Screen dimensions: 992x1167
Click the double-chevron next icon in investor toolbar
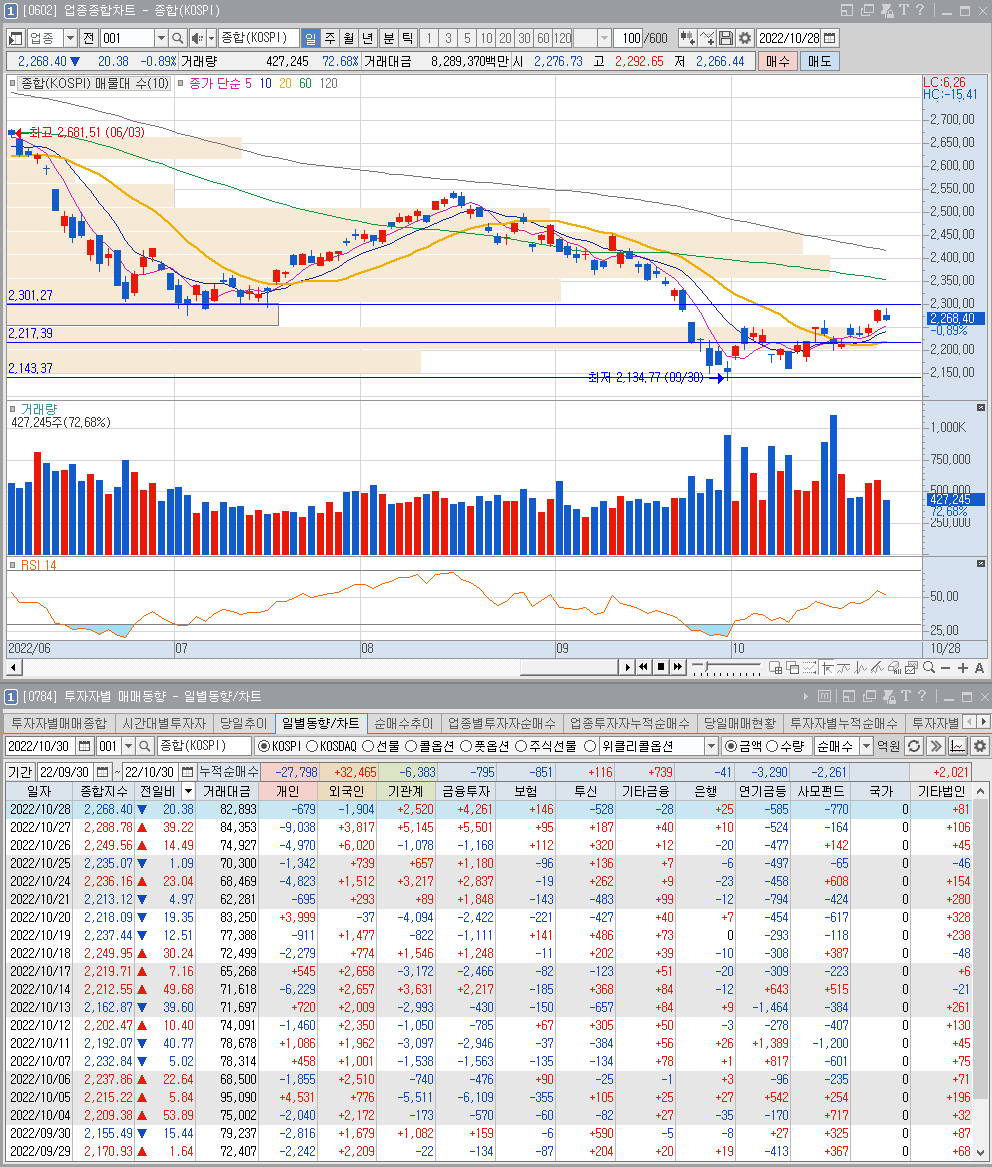coord(936,746)
